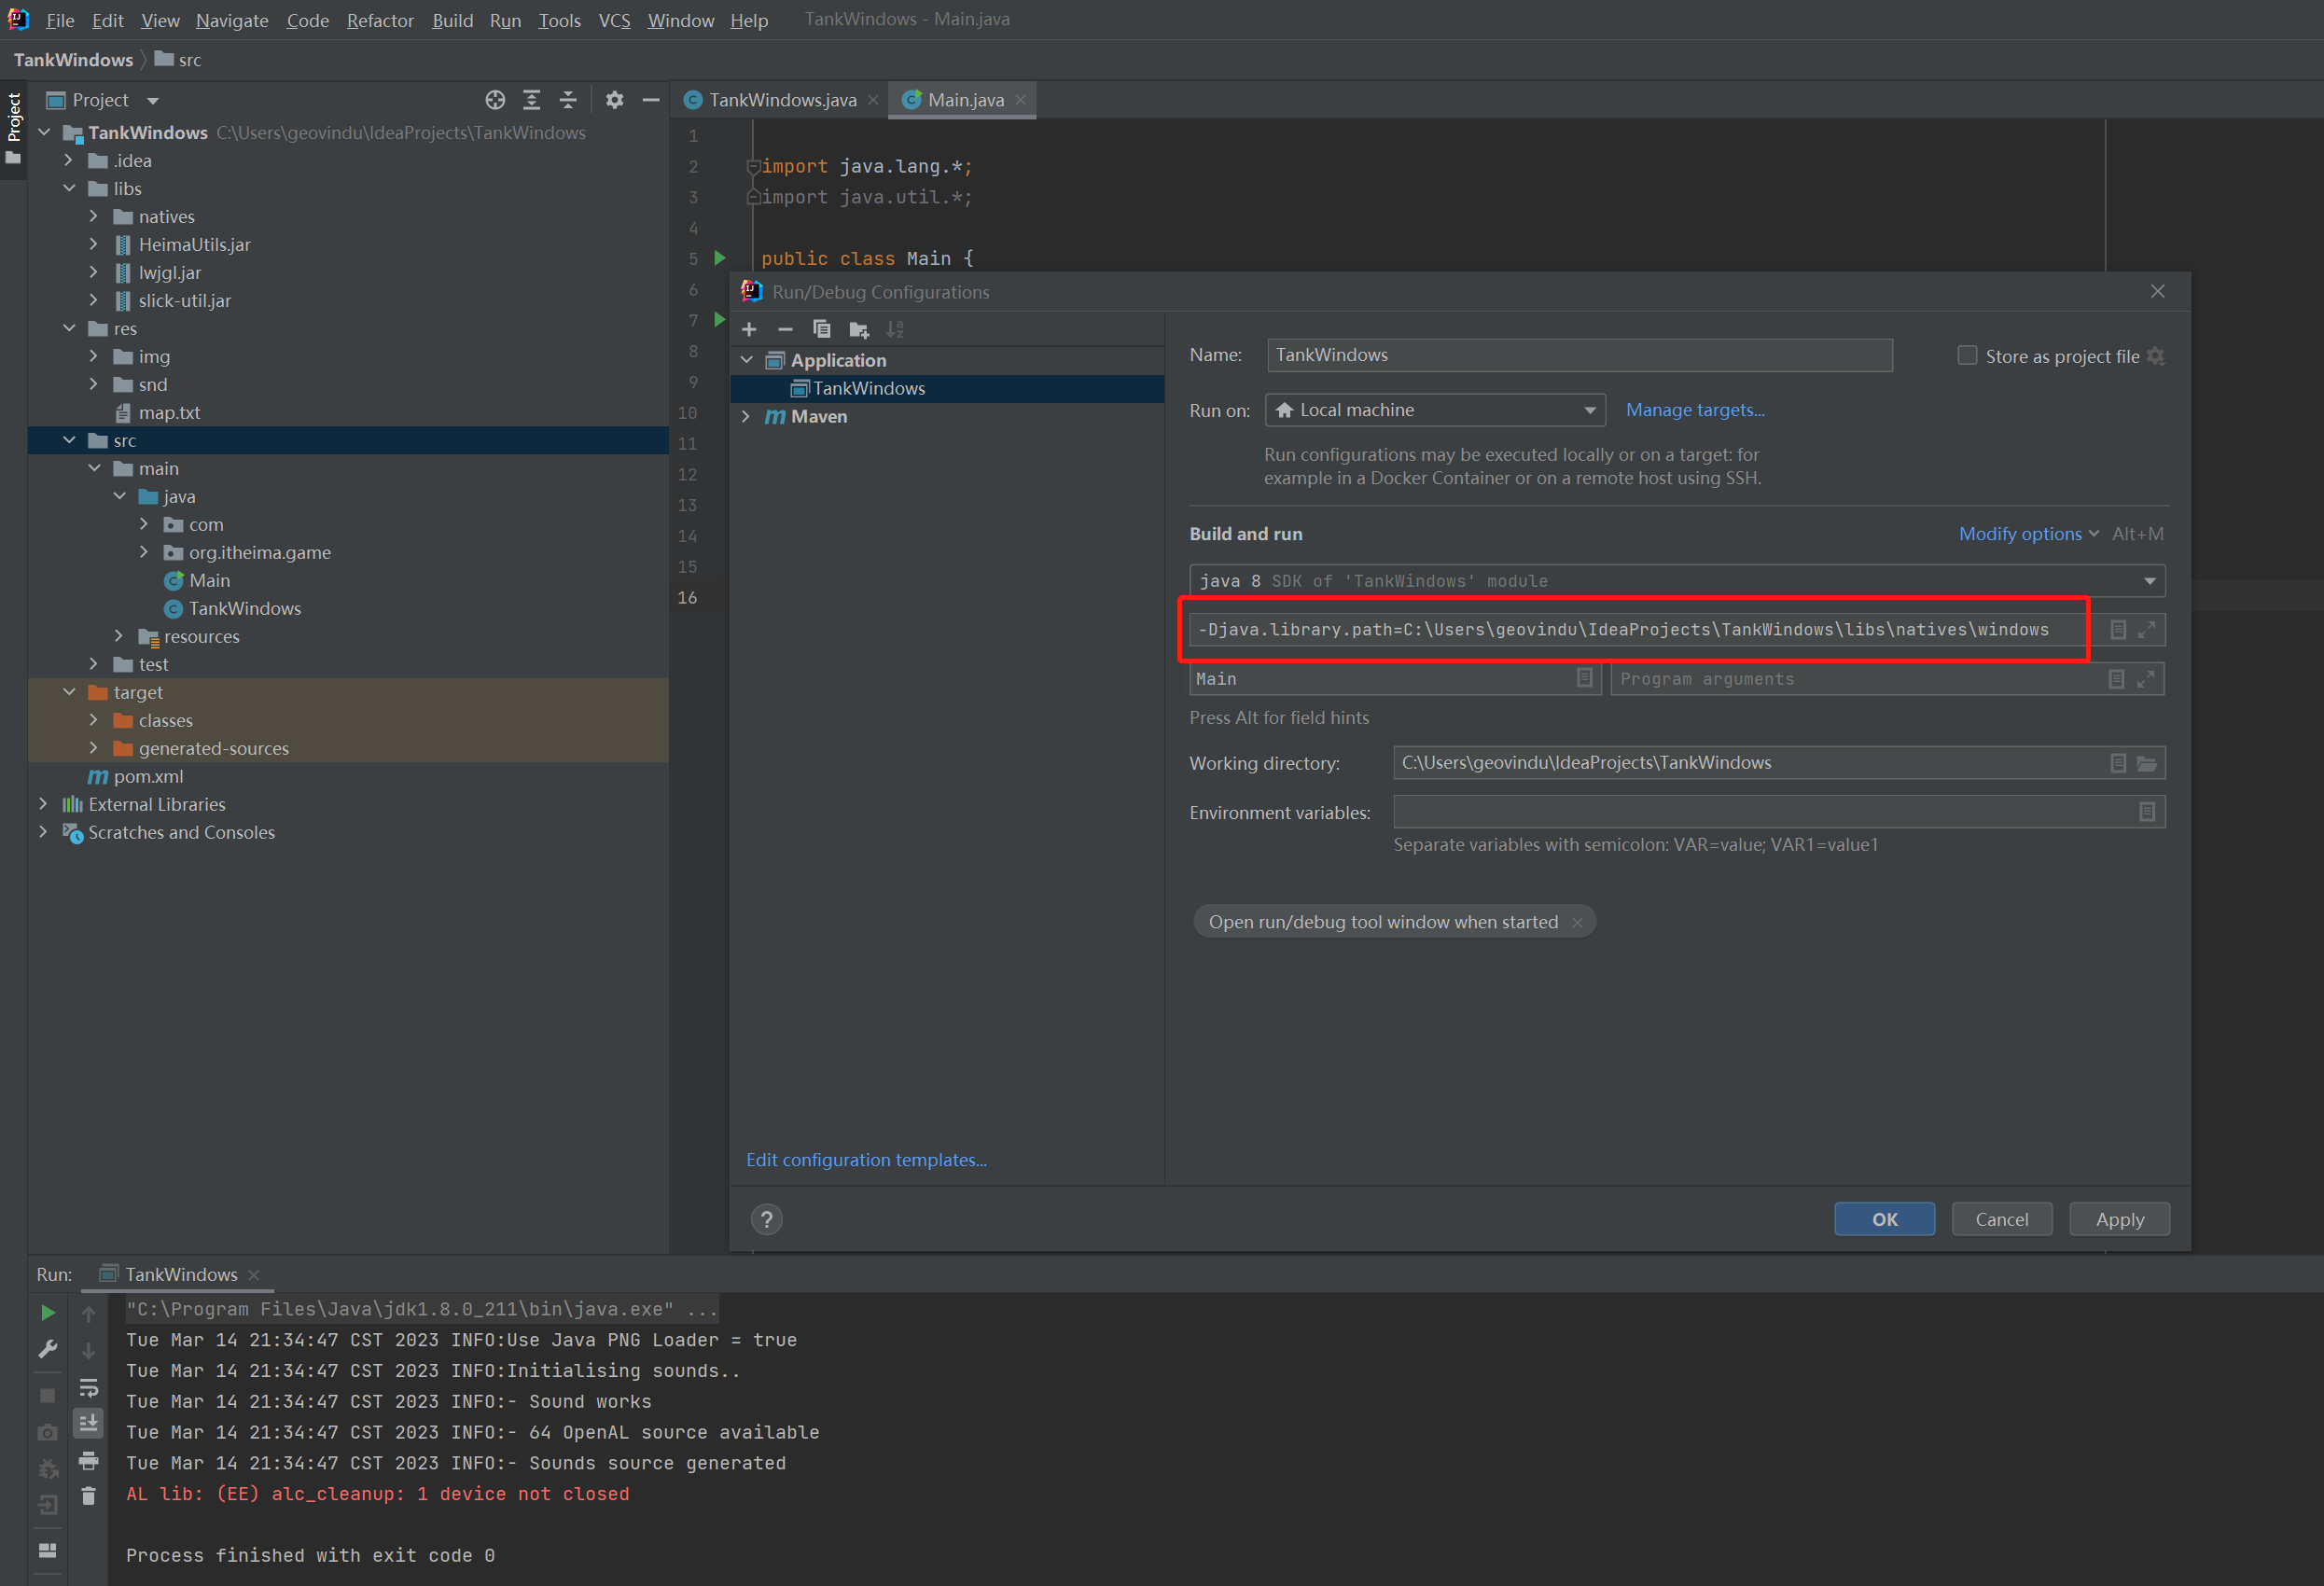
Task: Click the Soft-Wrap icon in Run console
Action: [89, 1388]
